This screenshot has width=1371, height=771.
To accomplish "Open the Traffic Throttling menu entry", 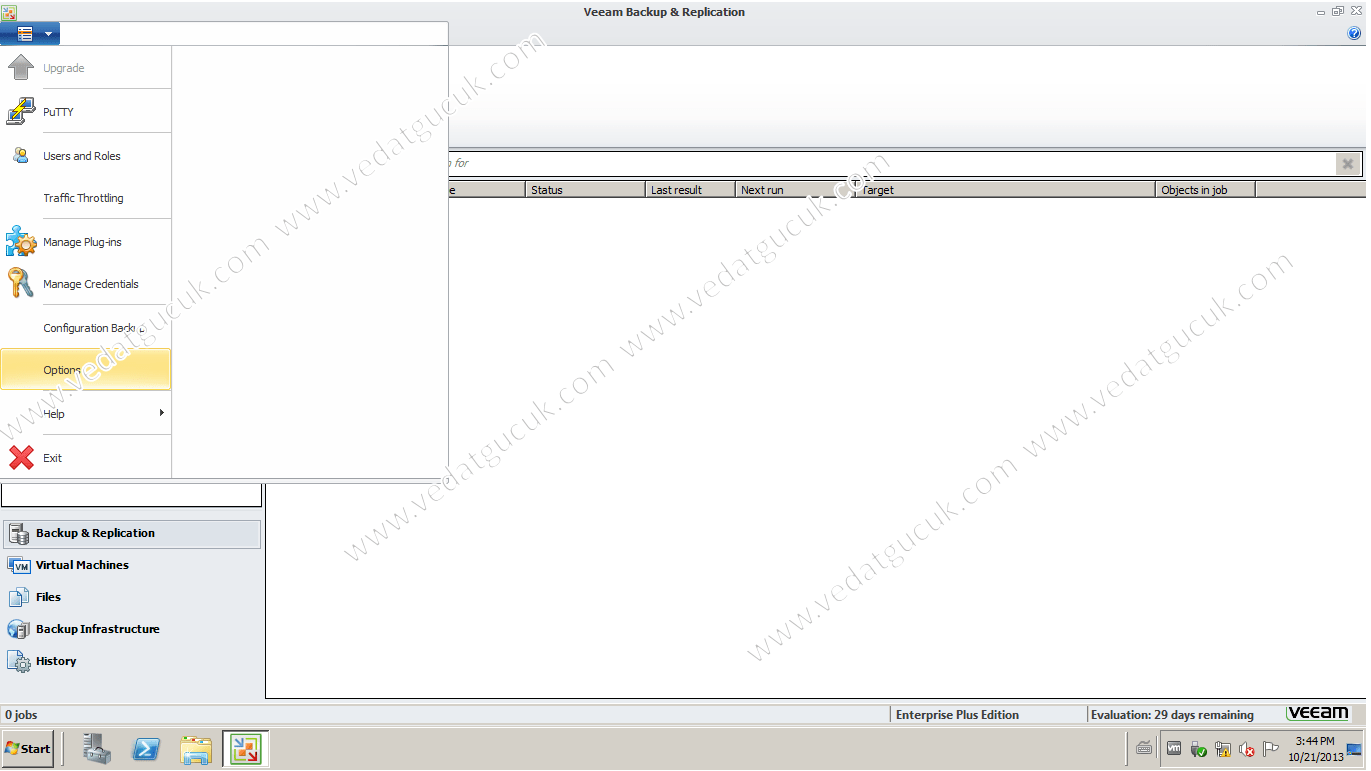I will click(86, 198).
